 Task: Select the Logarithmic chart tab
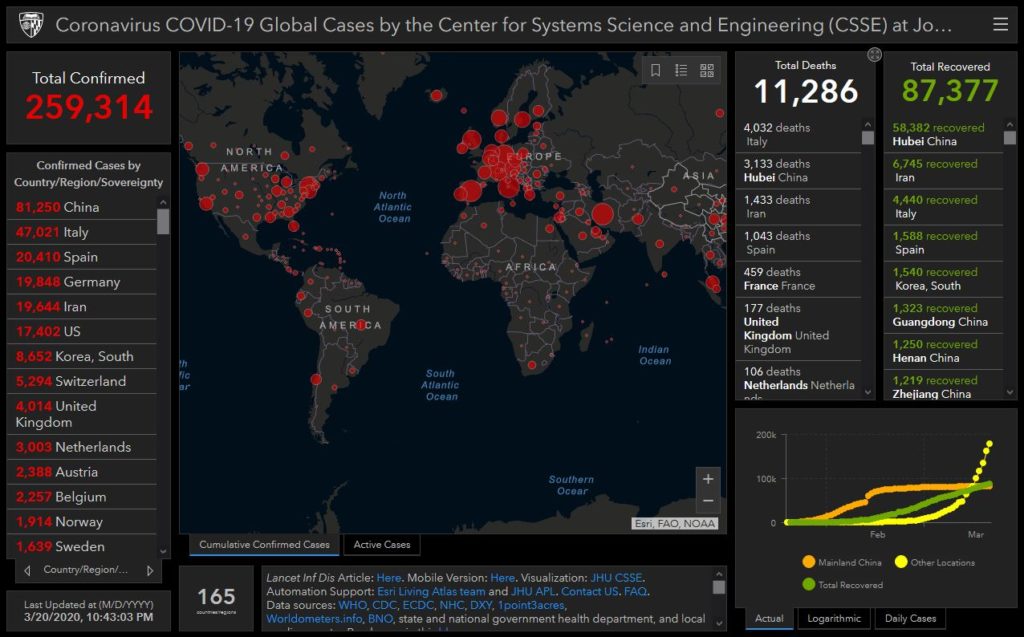pyautogui.click(x=834, y=618)
